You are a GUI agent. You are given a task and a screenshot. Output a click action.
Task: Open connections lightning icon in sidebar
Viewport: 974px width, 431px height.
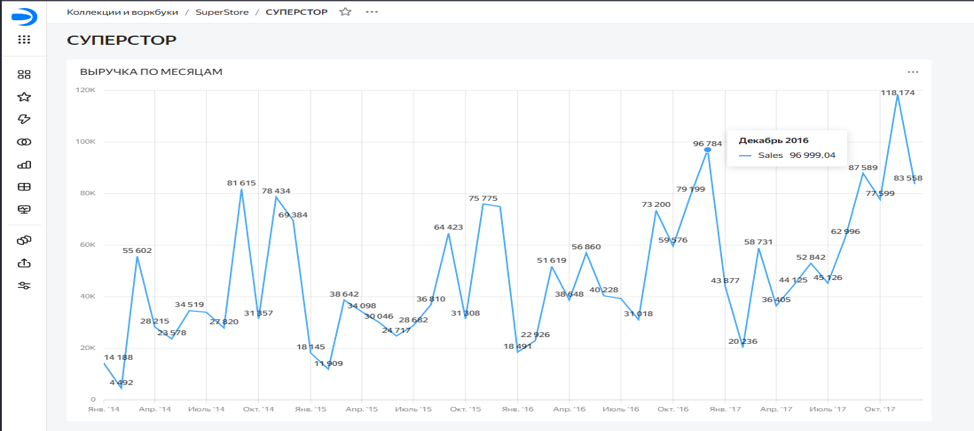pyautogui.click(x=24, y=119)
